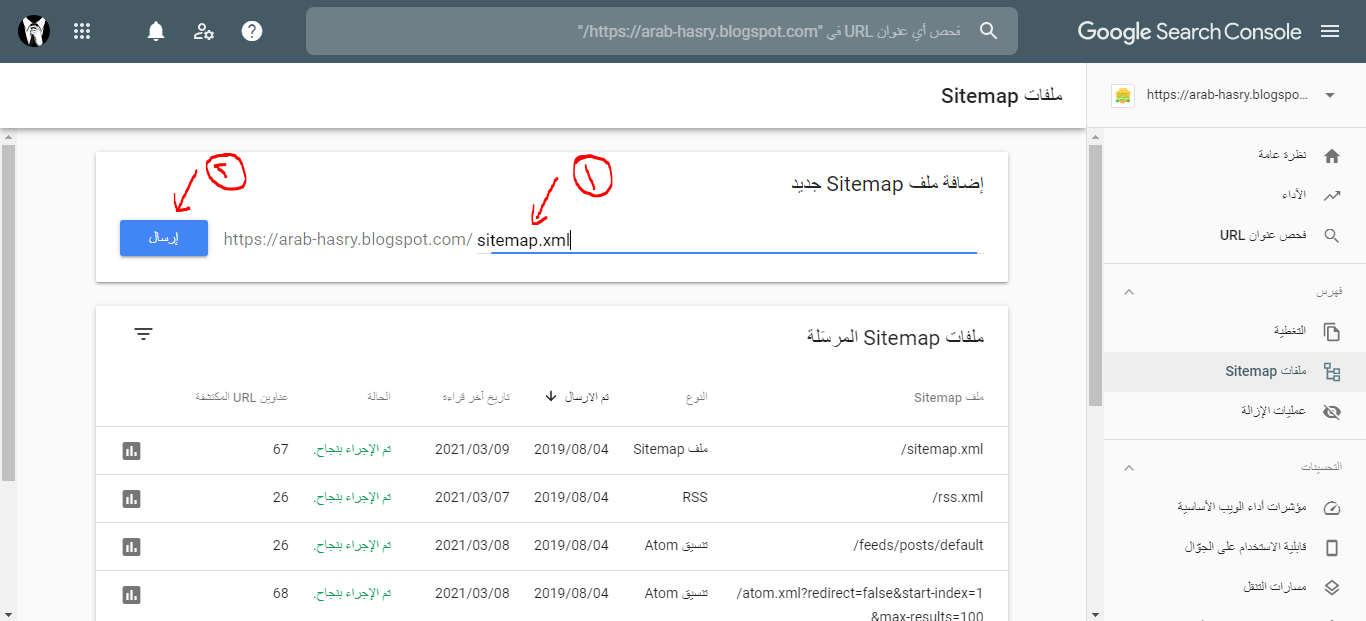This screenshot has width=1366, height=621.
Task: Click the Google Search Console logo
Action: [1190, 31]
